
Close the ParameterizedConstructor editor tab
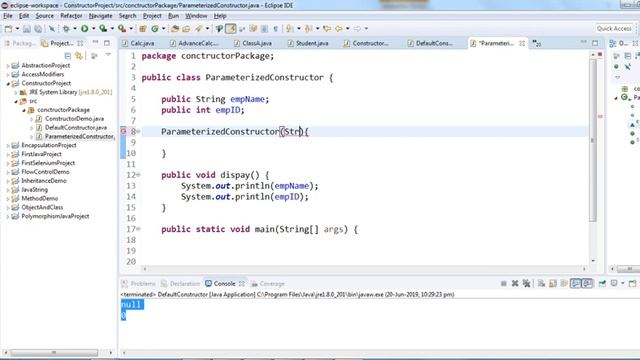[x=522, y=43]
